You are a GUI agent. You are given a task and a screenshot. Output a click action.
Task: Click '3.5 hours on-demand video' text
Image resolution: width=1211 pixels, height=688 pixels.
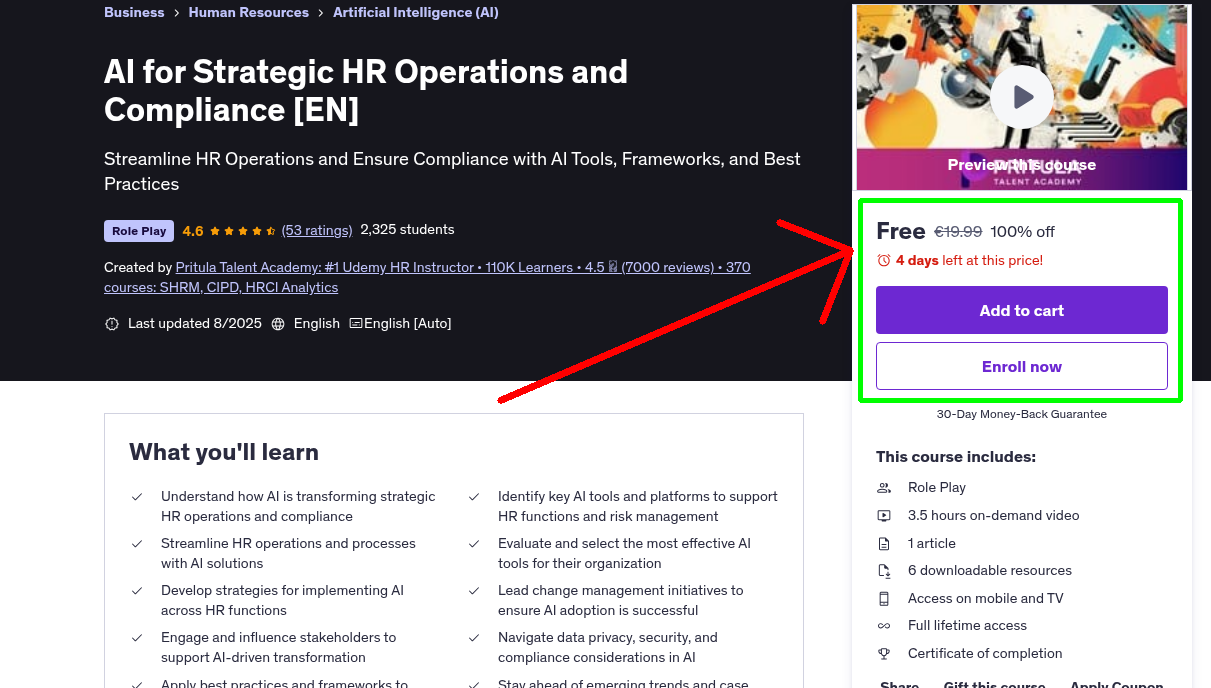coord(994,516)
